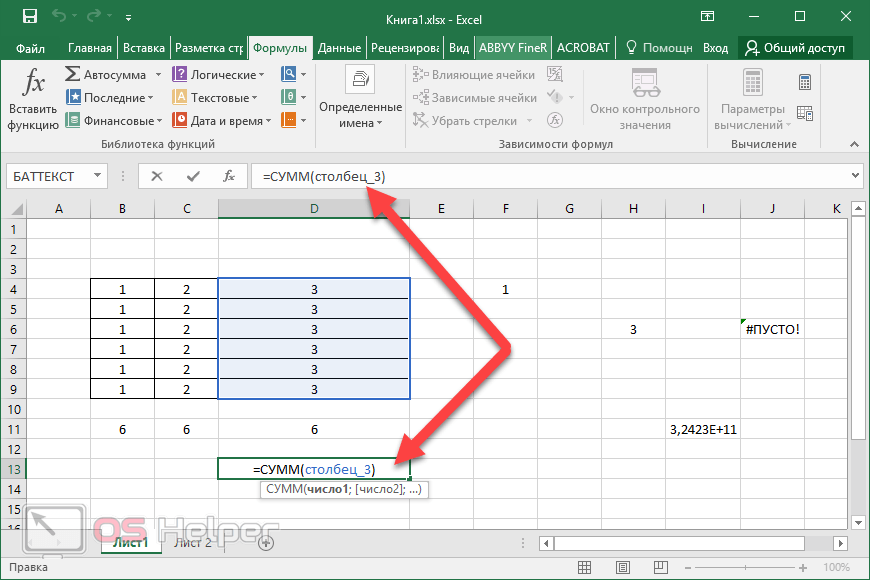Image resolution: width=870 pixels, height=580 pixels.
Task: Open the Данные ribbon tab
Action: tap(339, 47)
